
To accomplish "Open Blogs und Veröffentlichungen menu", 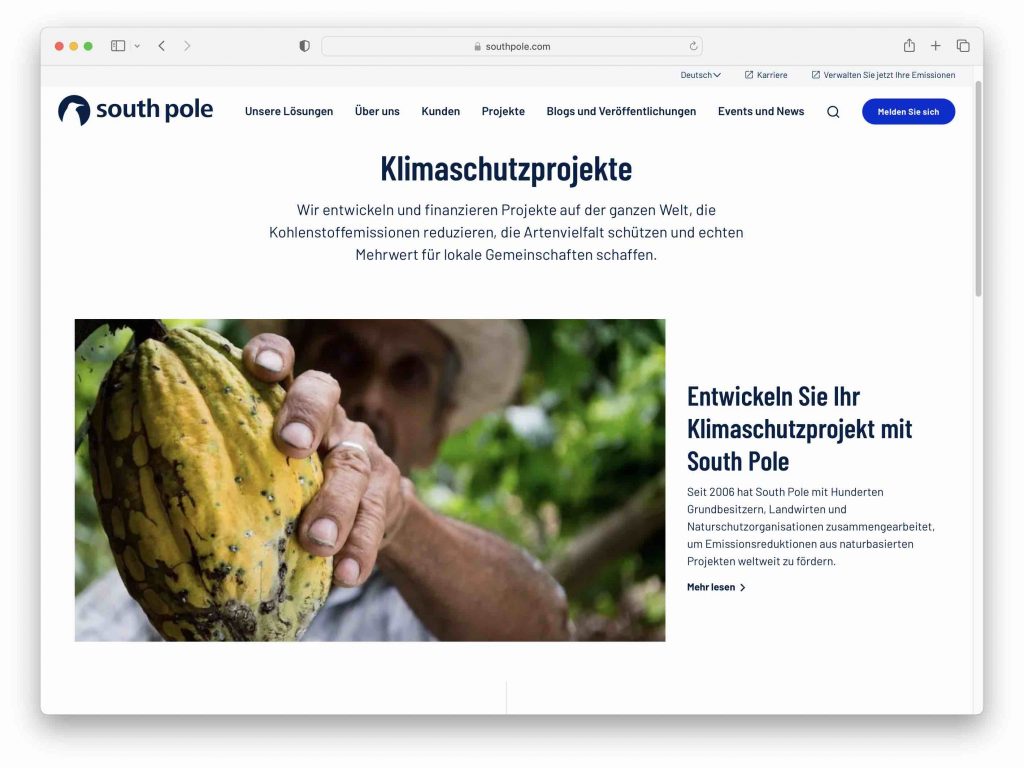I will tap(621, 112).
